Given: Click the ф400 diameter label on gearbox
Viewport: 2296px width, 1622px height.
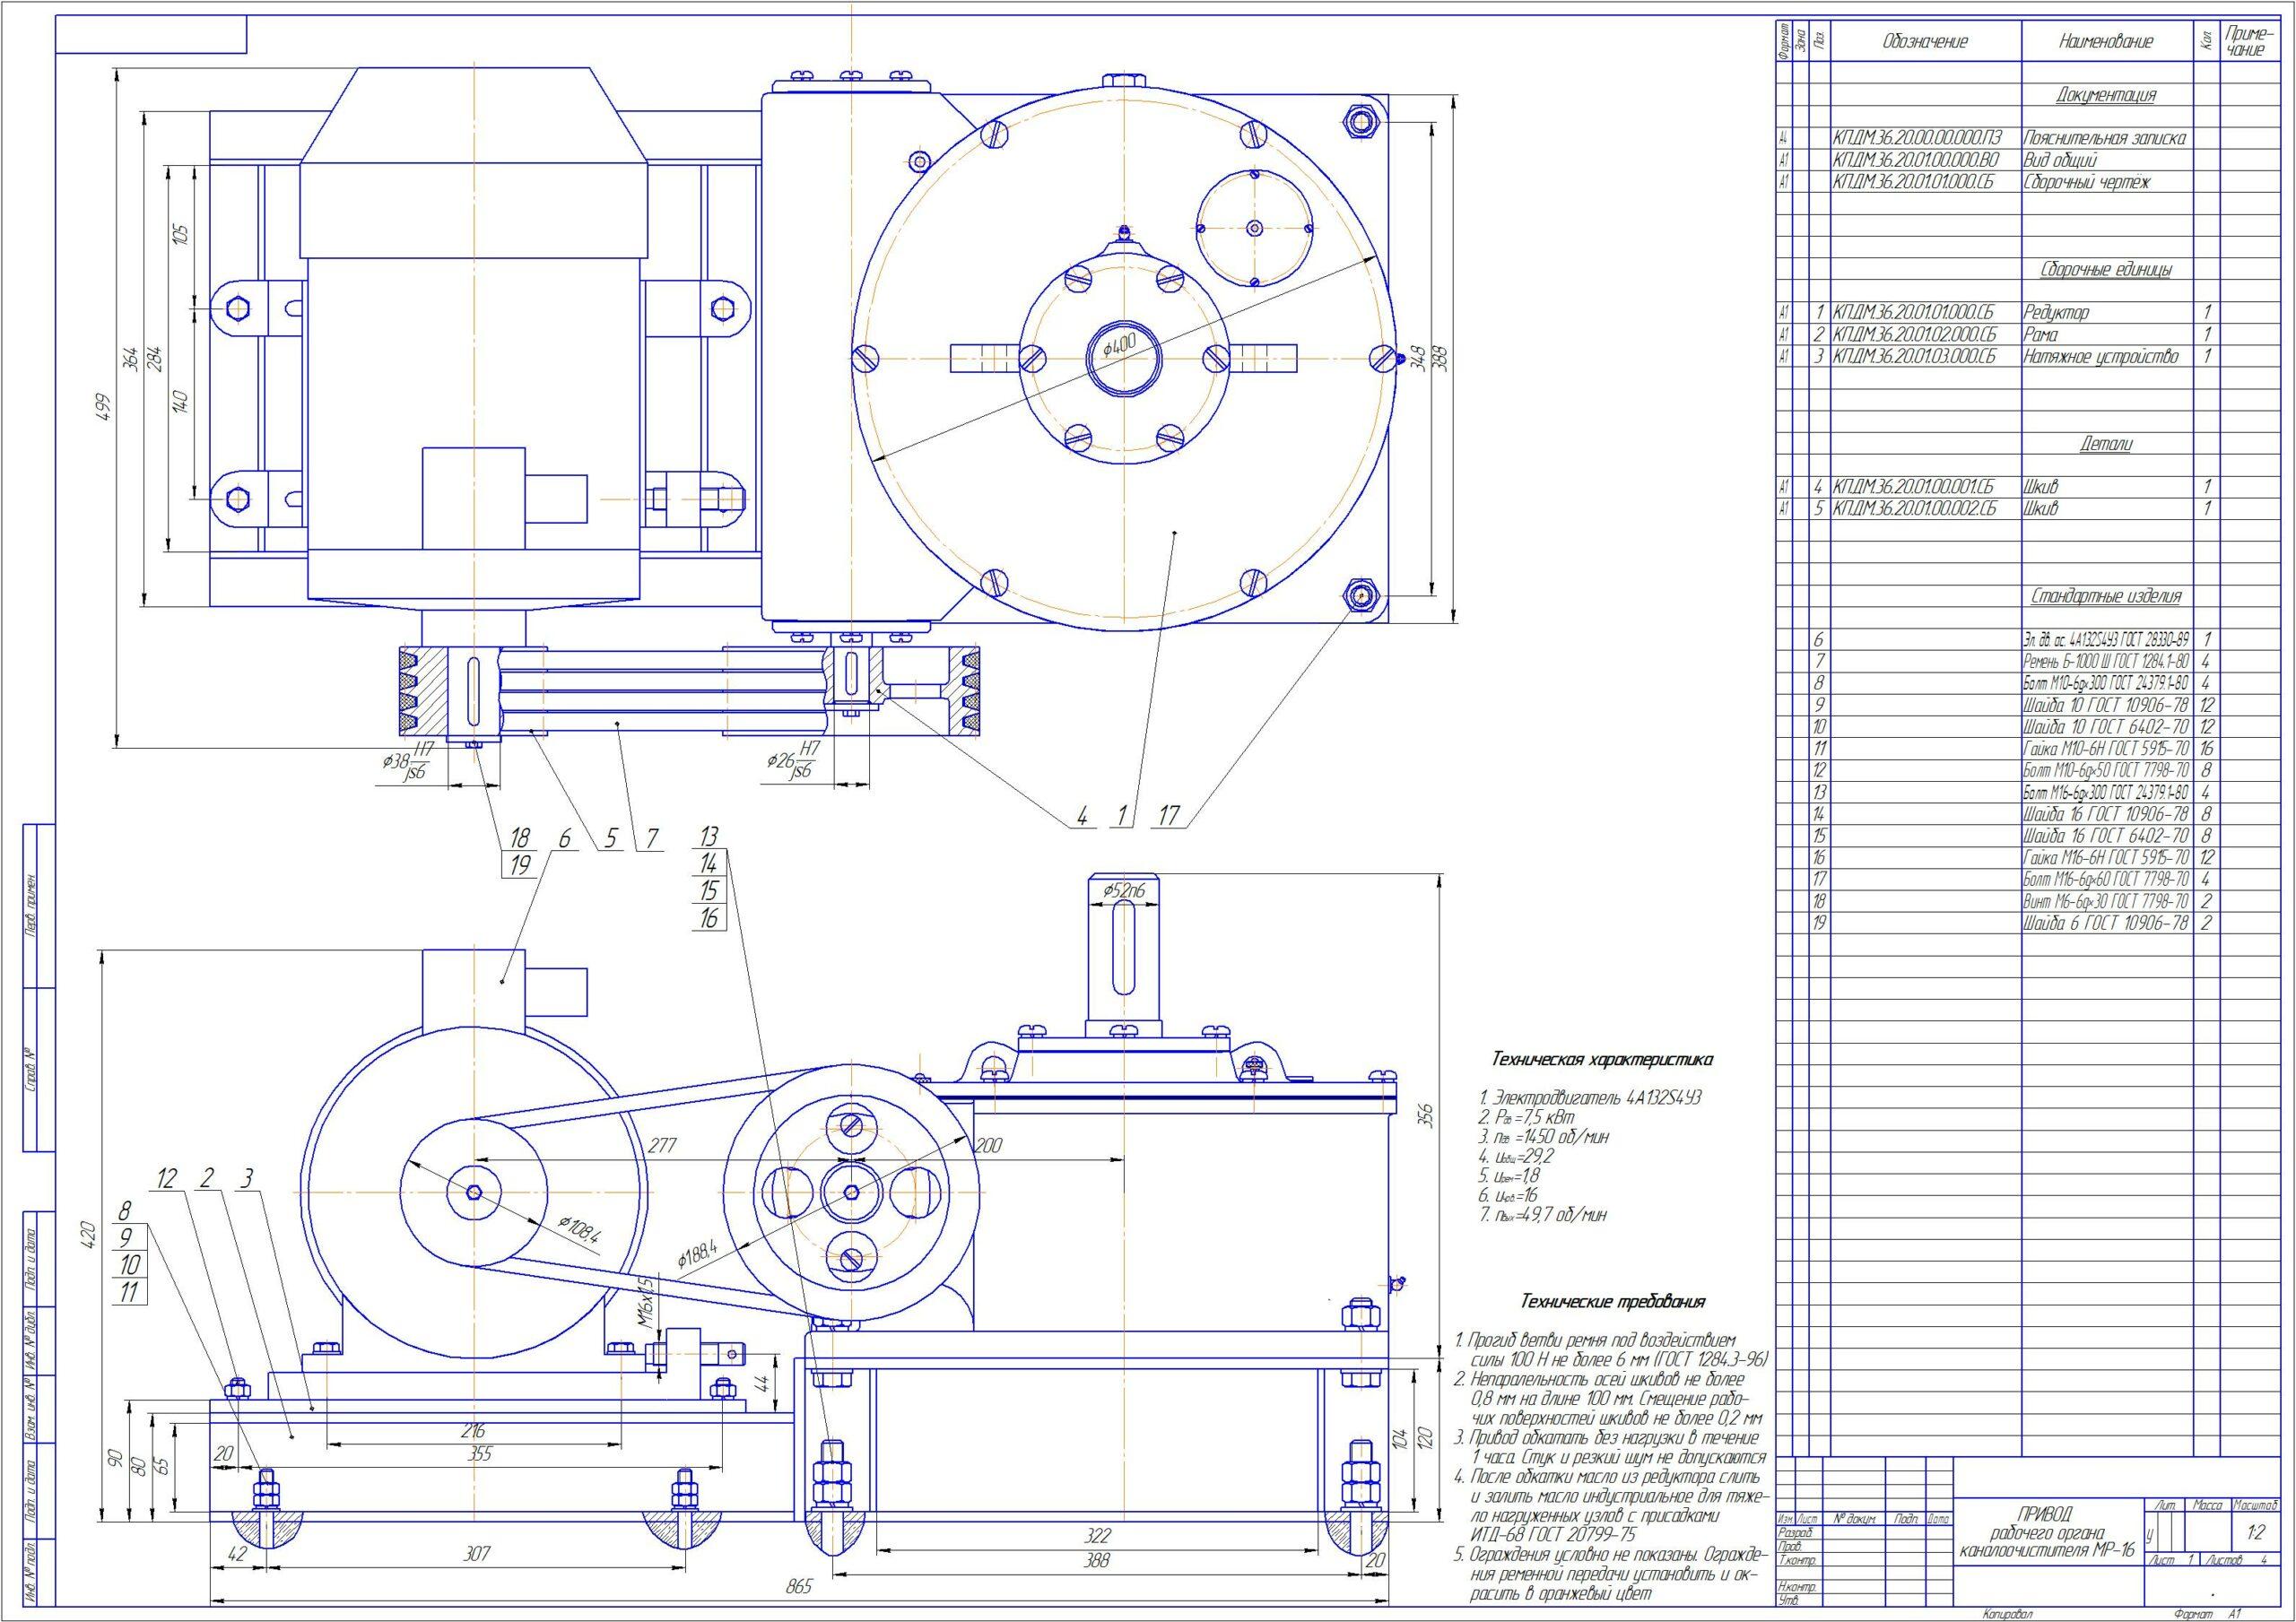Looking at the screenshot, I should pyautogui.click(x=1120, y=347).
